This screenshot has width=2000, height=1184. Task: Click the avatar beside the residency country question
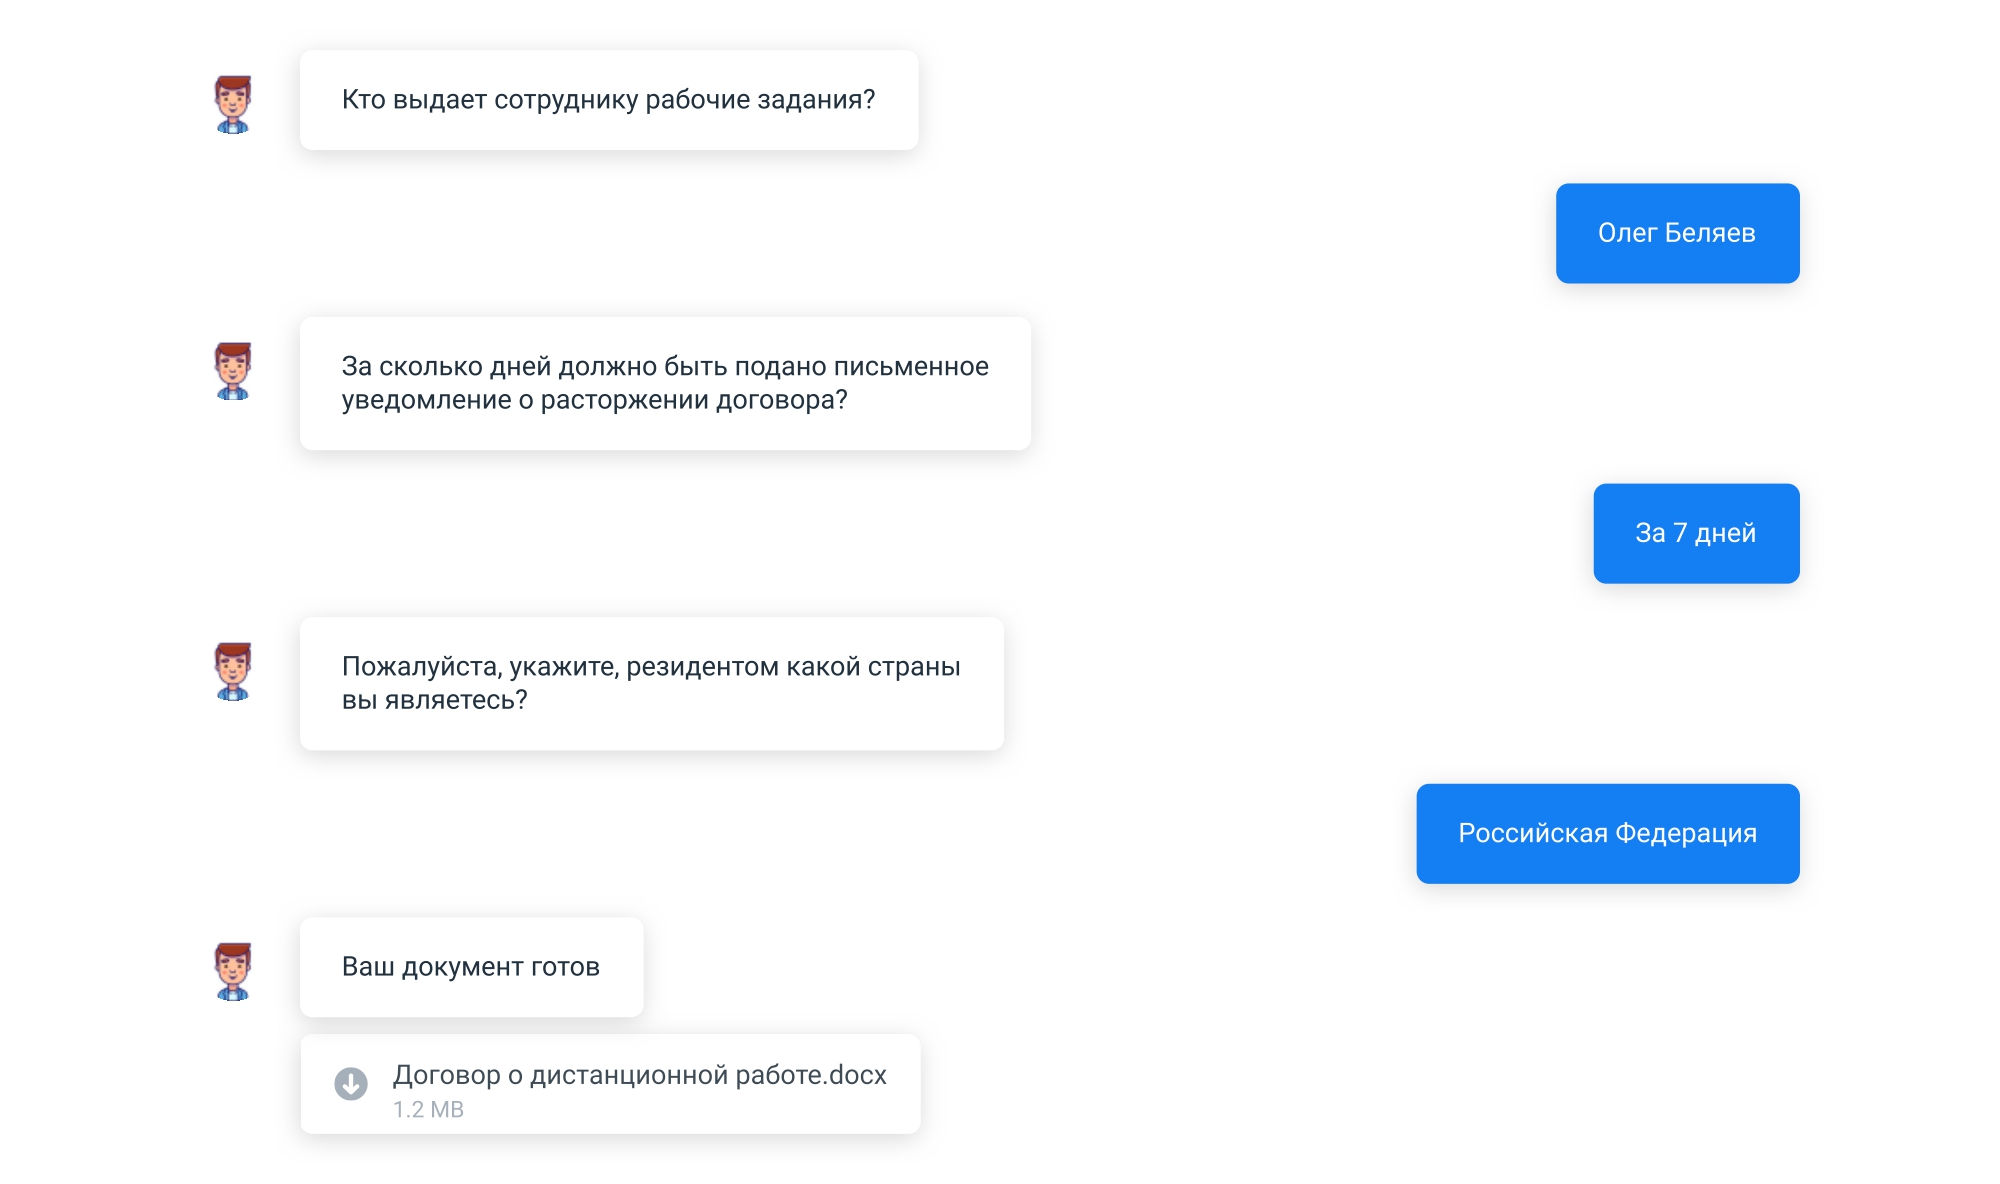(x=233, y=671)
